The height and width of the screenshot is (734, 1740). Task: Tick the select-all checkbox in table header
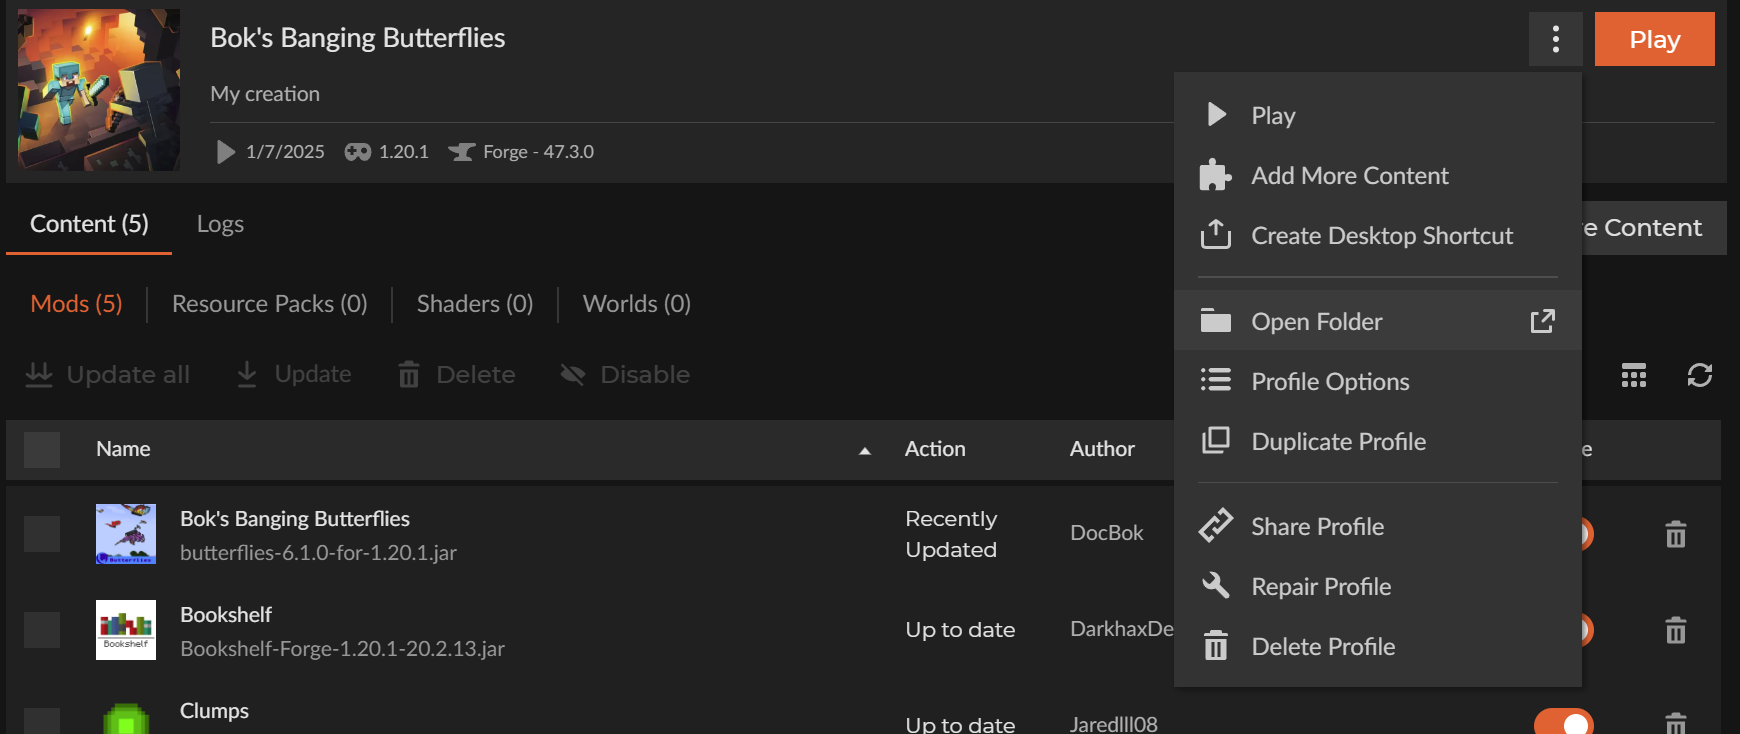click(42, 450)
